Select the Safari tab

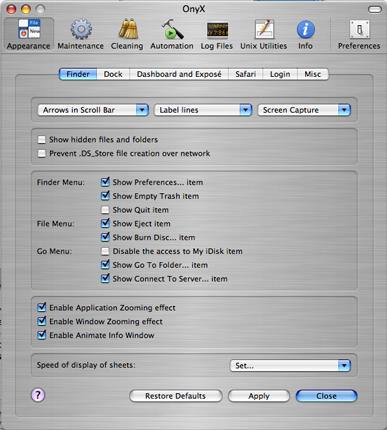[x=246, y=74]
